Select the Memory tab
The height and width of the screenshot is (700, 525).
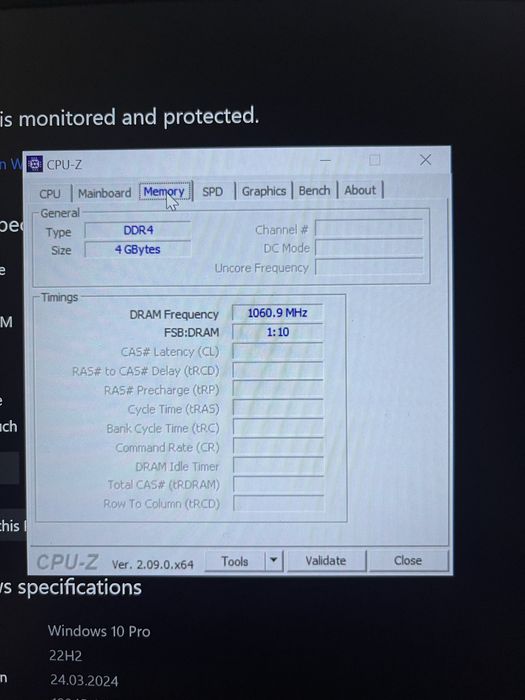165,192
